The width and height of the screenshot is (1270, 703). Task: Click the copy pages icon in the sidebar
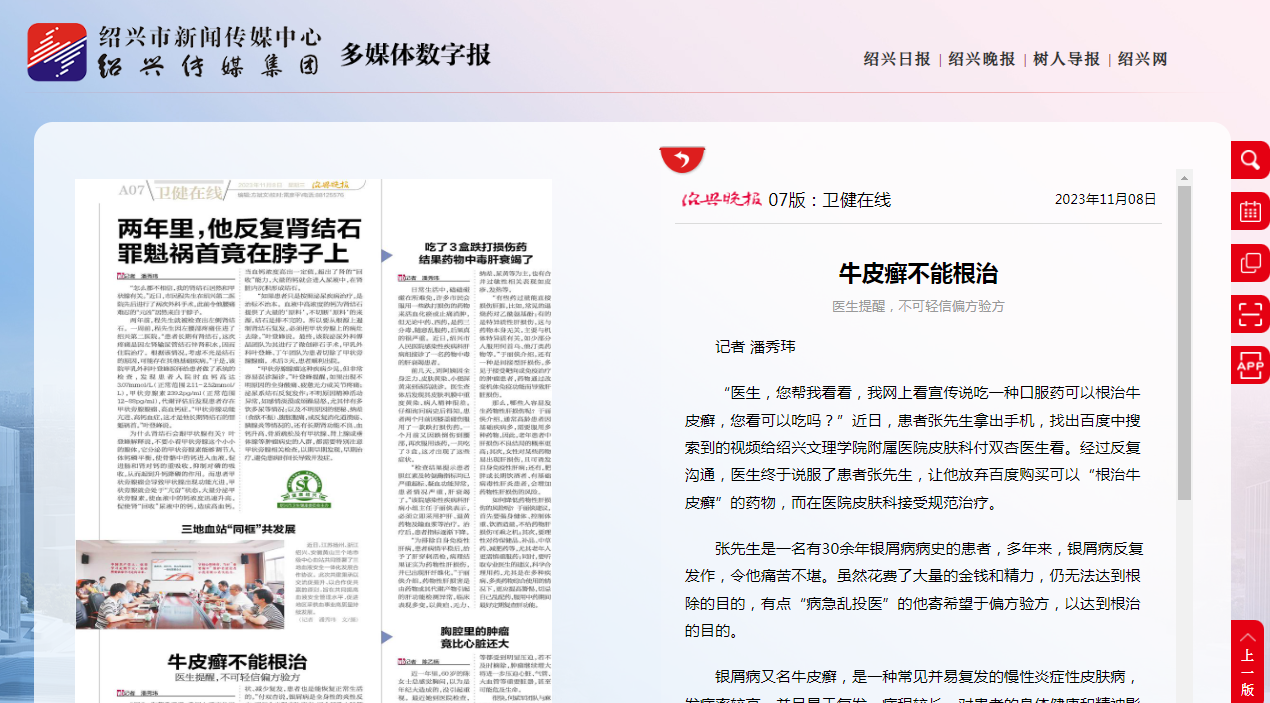1250,263
